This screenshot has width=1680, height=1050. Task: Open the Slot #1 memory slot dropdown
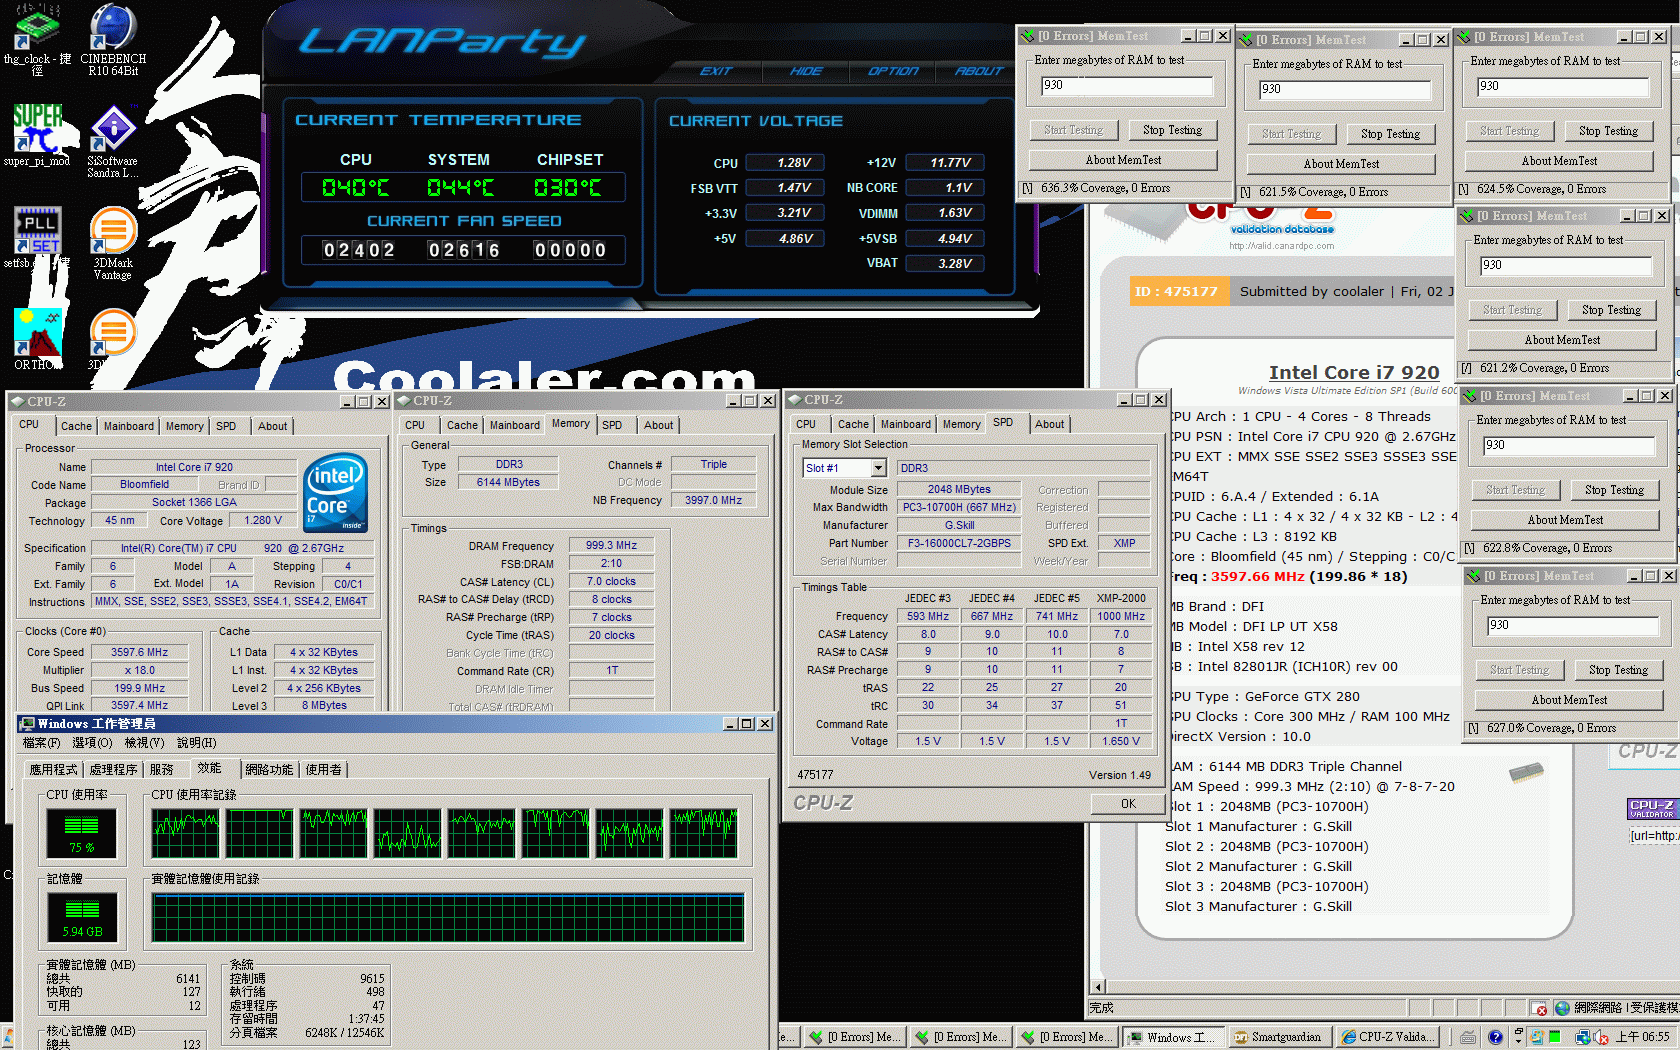pos(878,468)
